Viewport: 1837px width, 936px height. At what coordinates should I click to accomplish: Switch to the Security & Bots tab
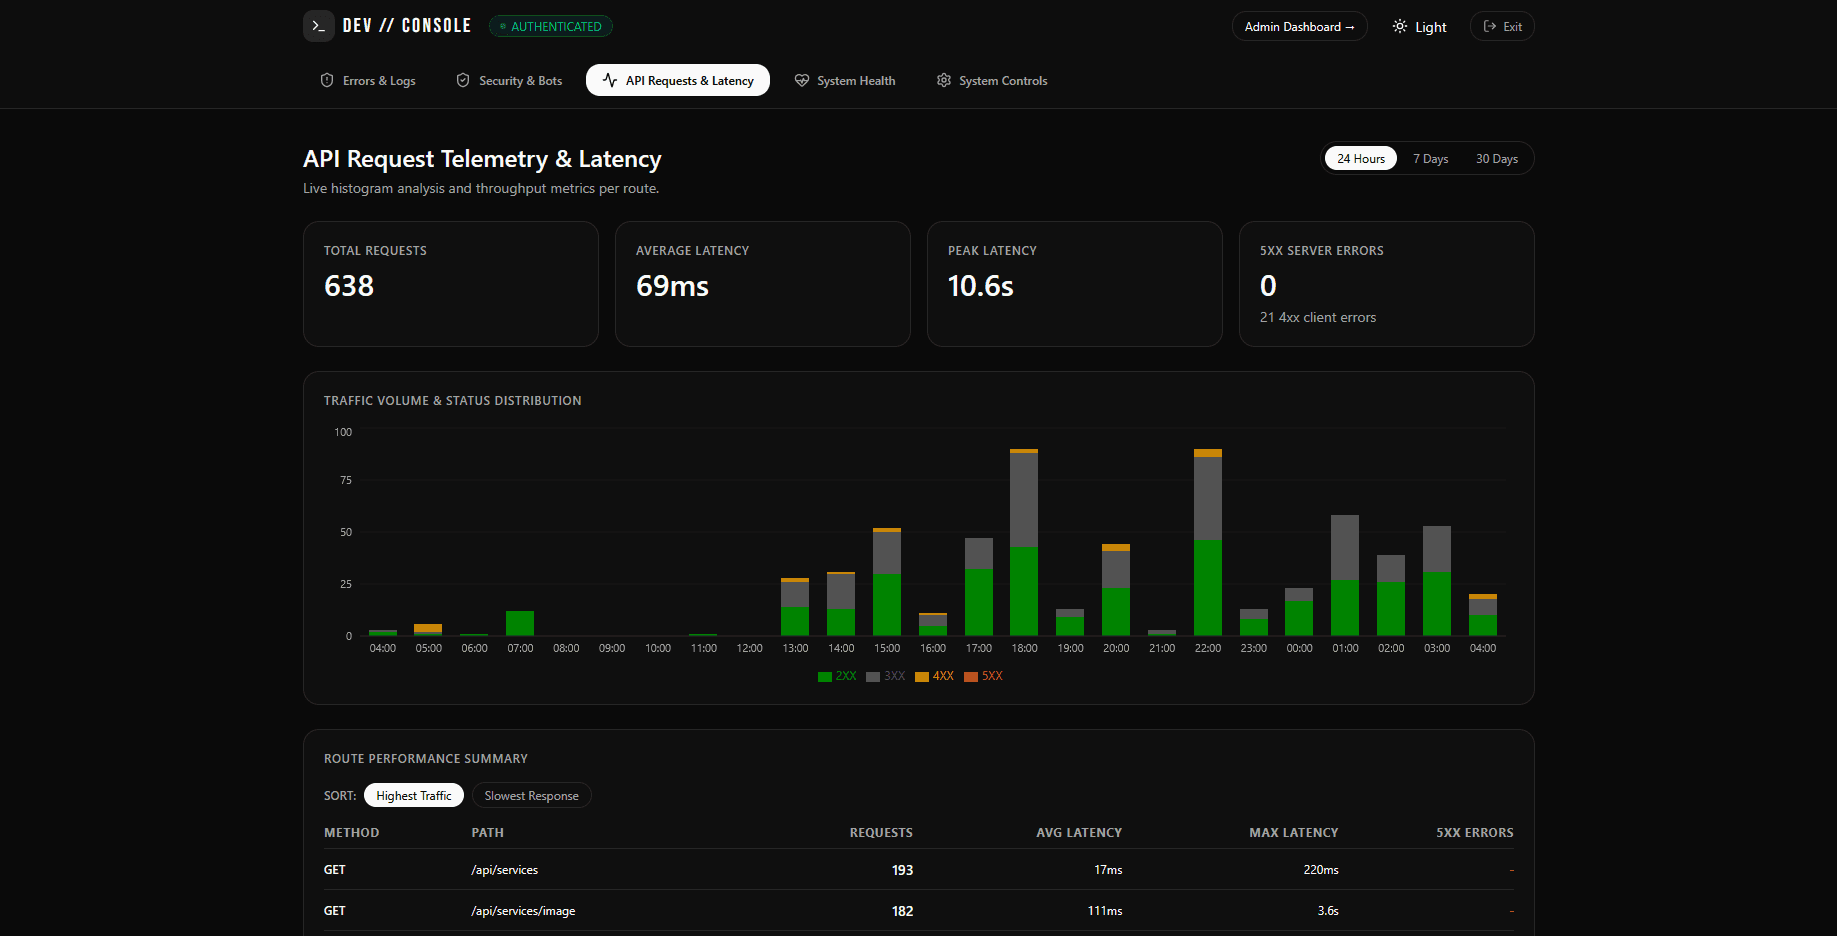click(x=510, y=80)
